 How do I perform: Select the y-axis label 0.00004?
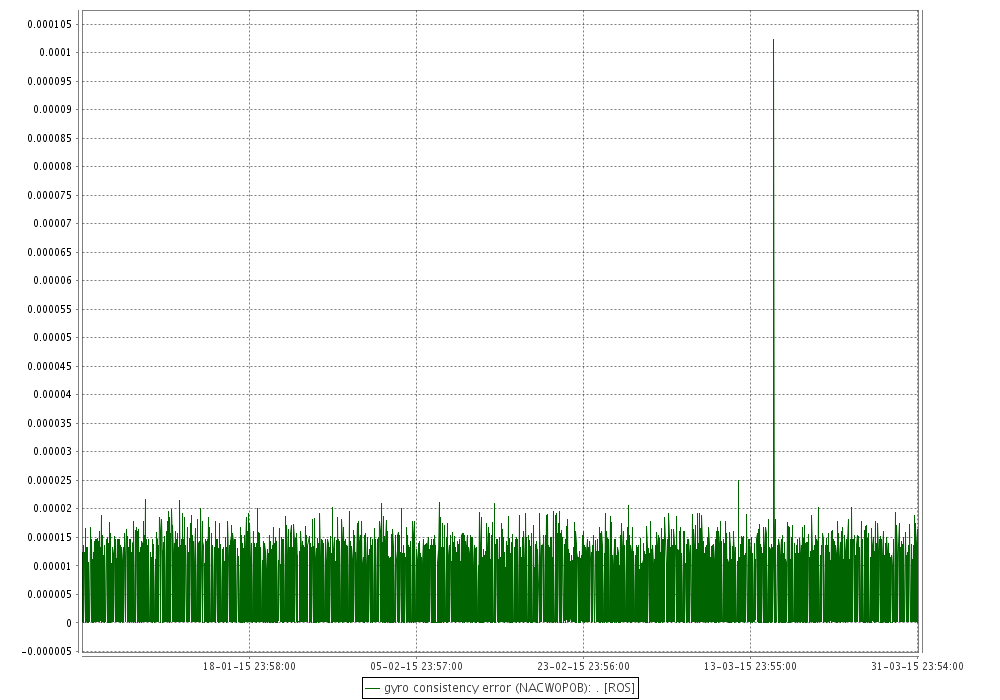tap(52, 395)
